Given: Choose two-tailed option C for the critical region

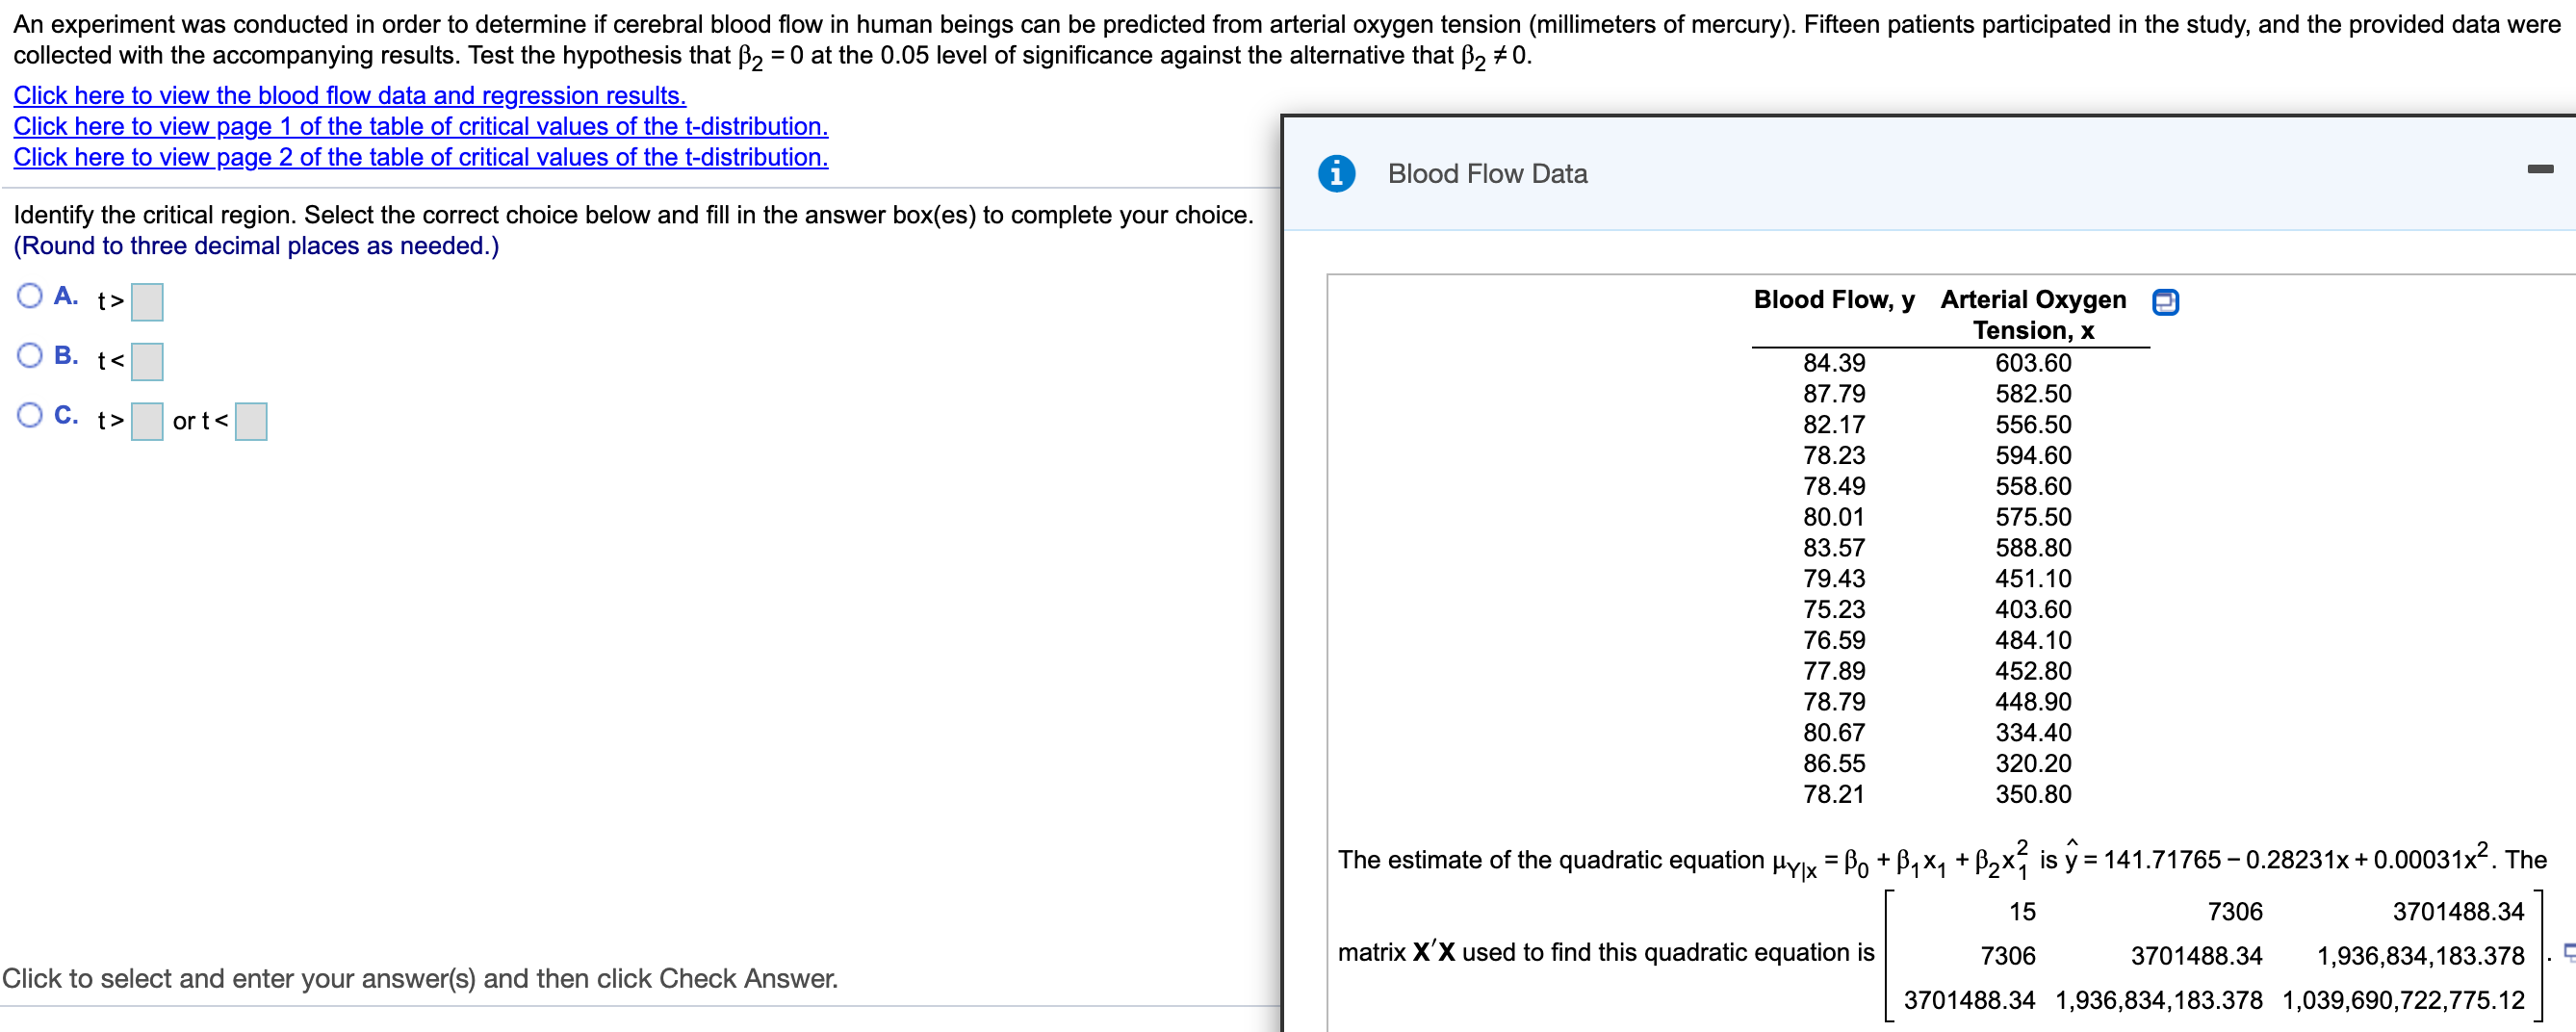Looking at the screenshot, I should [29, 414].
